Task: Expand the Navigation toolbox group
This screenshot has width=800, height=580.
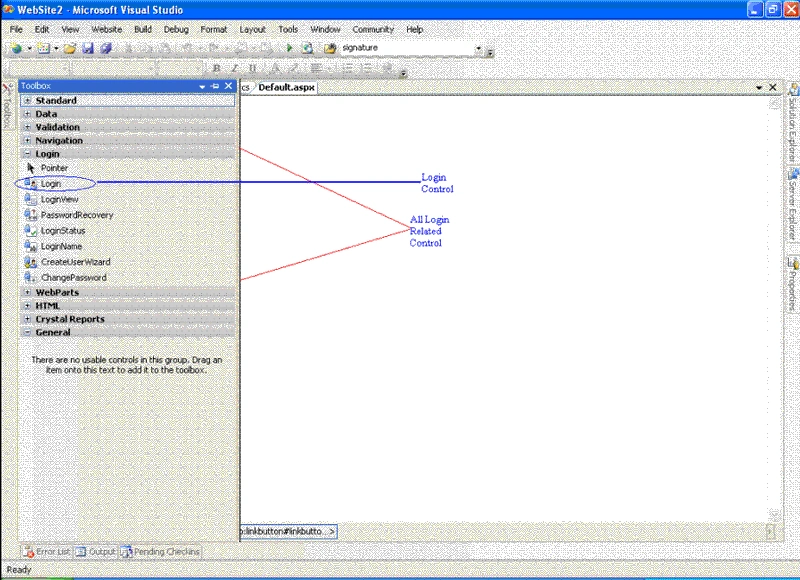Action: pos(28,141)
